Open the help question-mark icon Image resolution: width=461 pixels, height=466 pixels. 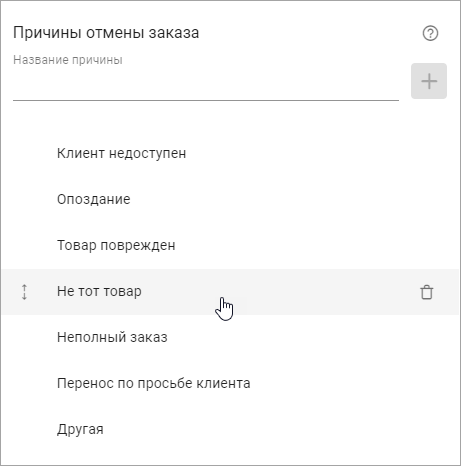pos(430,33)
